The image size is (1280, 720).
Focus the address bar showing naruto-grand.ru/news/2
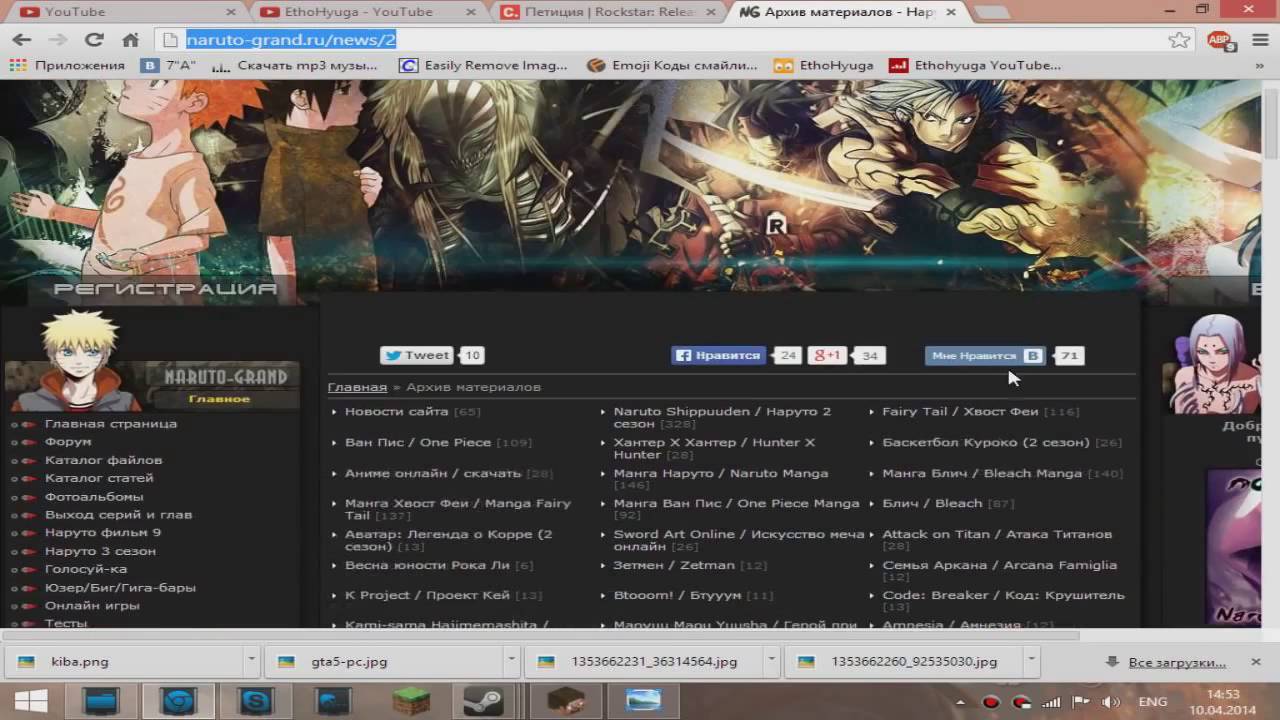pyautogui.click(x=660, y=40)
